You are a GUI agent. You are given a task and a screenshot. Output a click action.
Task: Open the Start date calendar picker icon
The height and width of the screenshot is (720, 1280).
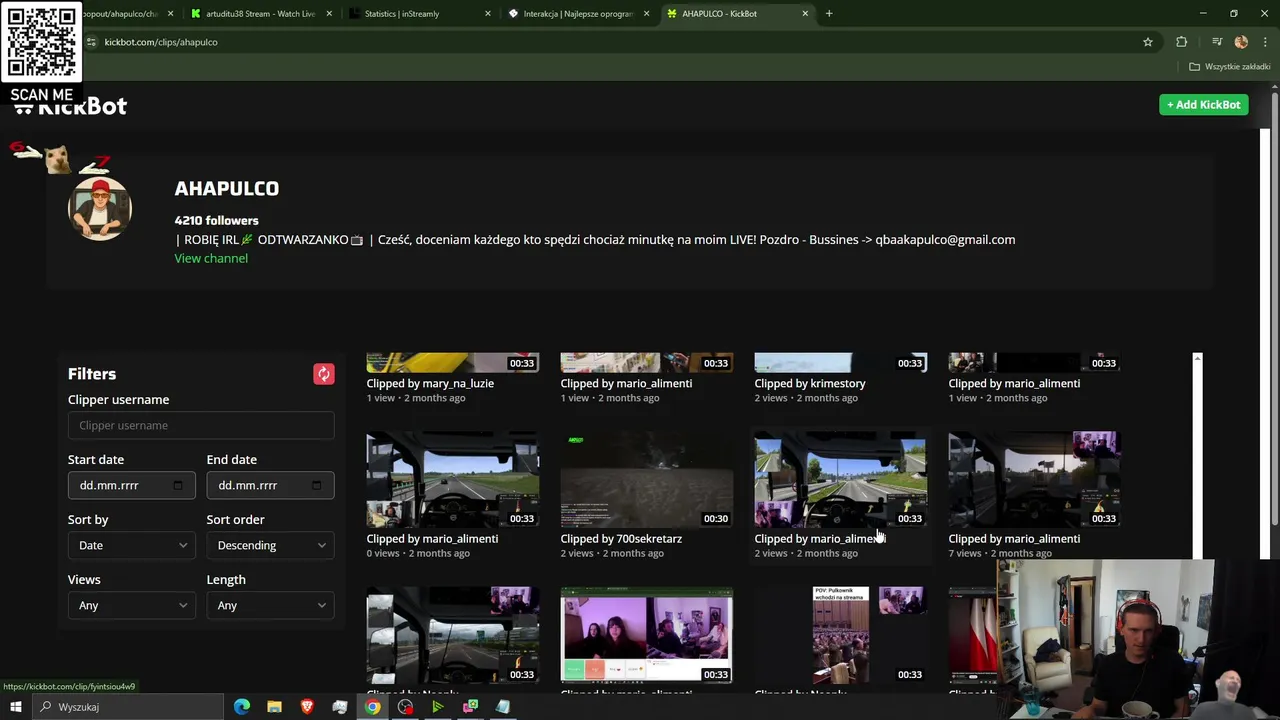(178, 486)
